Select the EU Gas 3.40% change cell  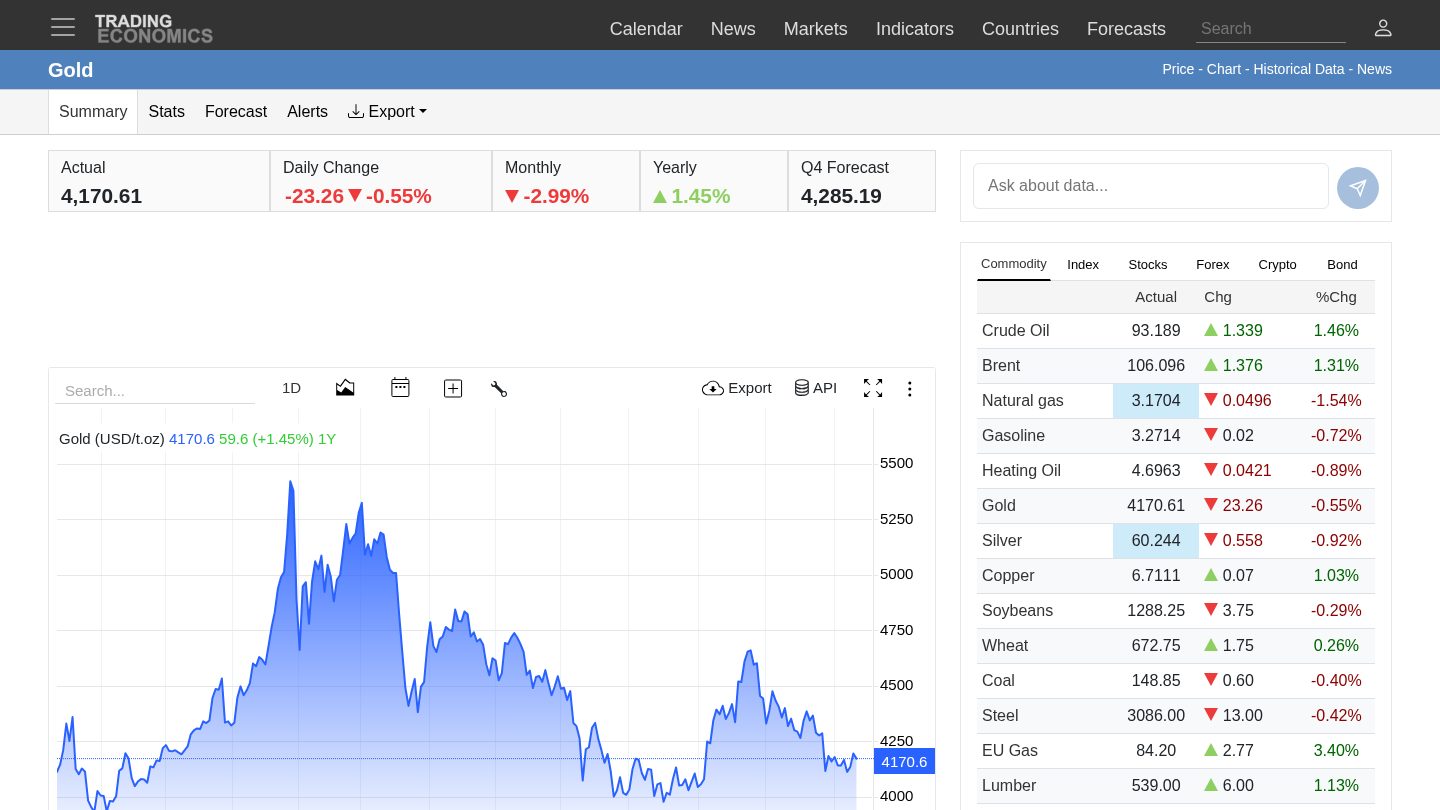click(1336, 750)
